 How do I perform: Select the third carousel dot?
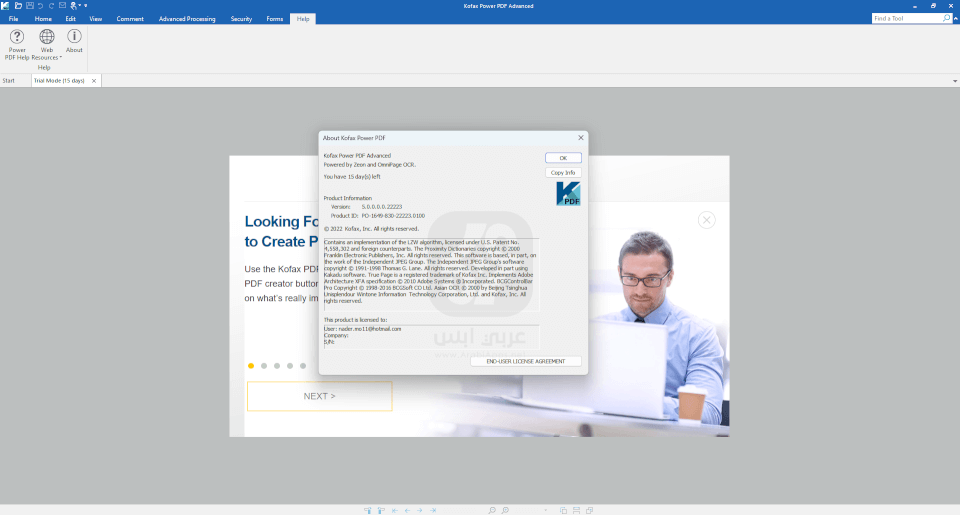(x=277, y=366)
